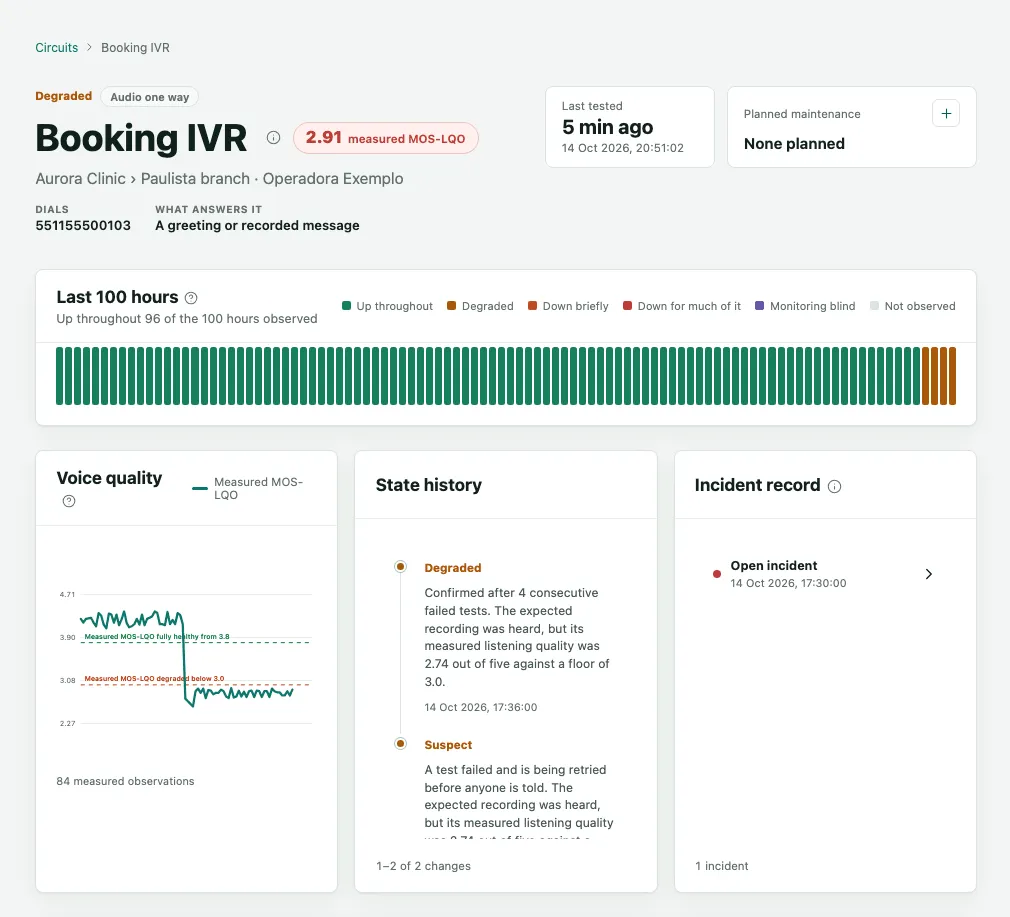
Task: Click the Booking IVR breadcrumb text
Action: tap(135, 48)
